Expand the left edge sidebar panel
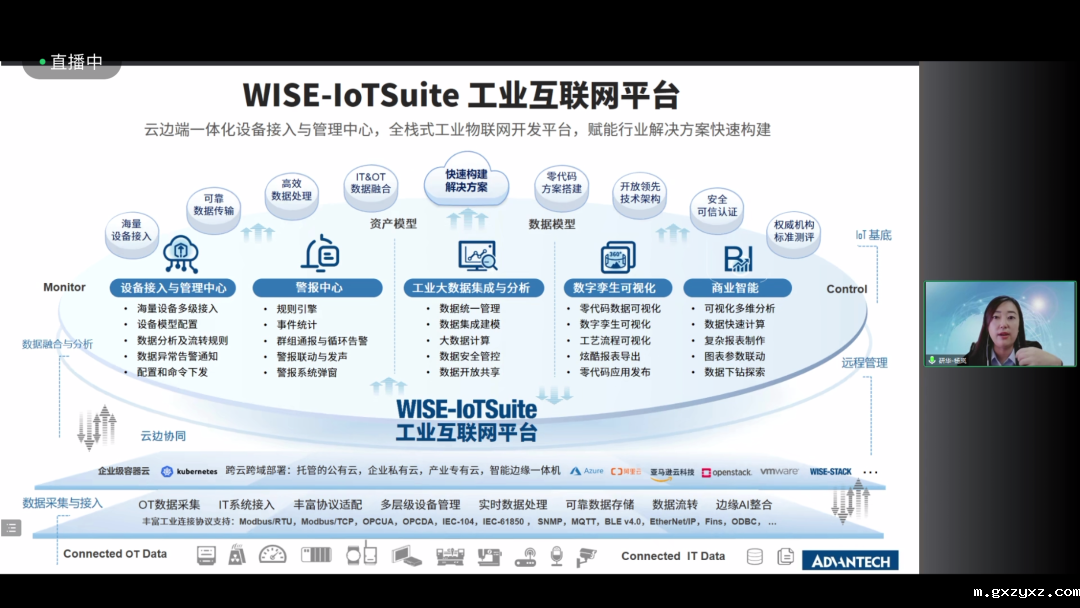The image size is (1080, 608). coord(11,527)
